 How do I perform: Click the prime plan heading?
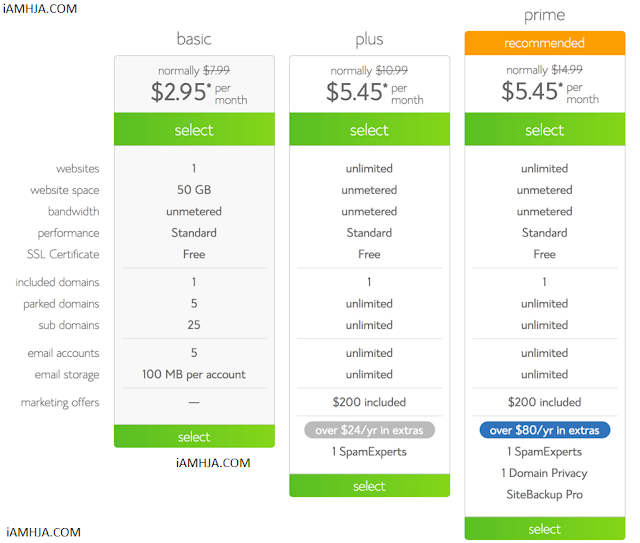pyautogui.click(x=544, y=16)
